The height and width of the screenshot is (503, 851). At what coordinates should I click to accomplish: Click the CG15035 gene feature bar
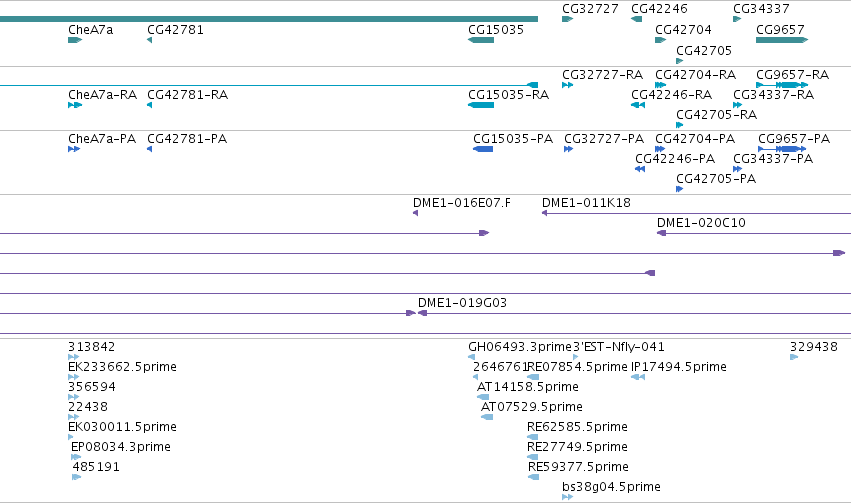pos(481,40)
